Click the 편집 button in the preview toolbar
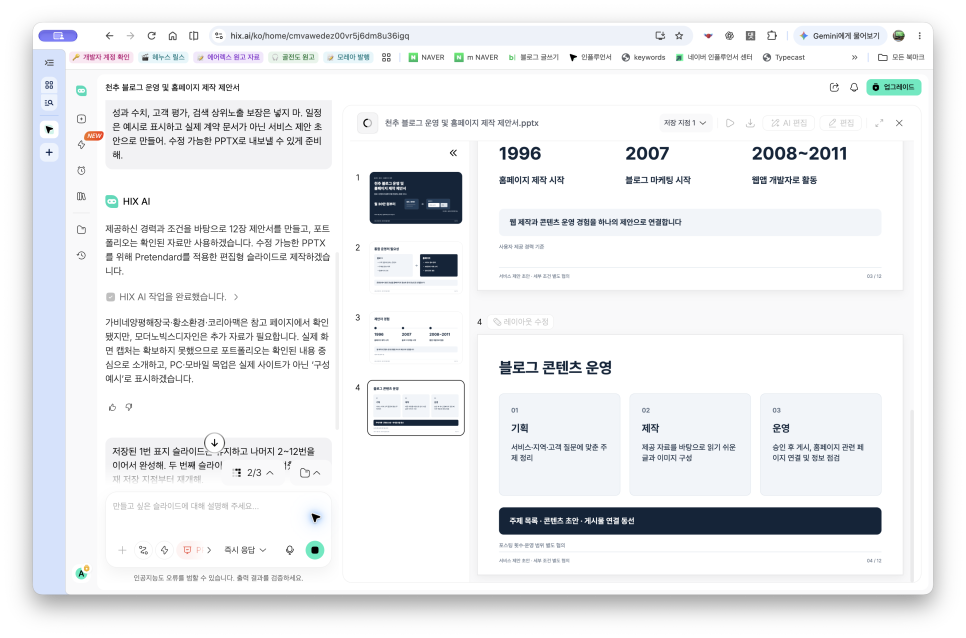The width and height of the screenshot is (966, 638). [841, 123]
